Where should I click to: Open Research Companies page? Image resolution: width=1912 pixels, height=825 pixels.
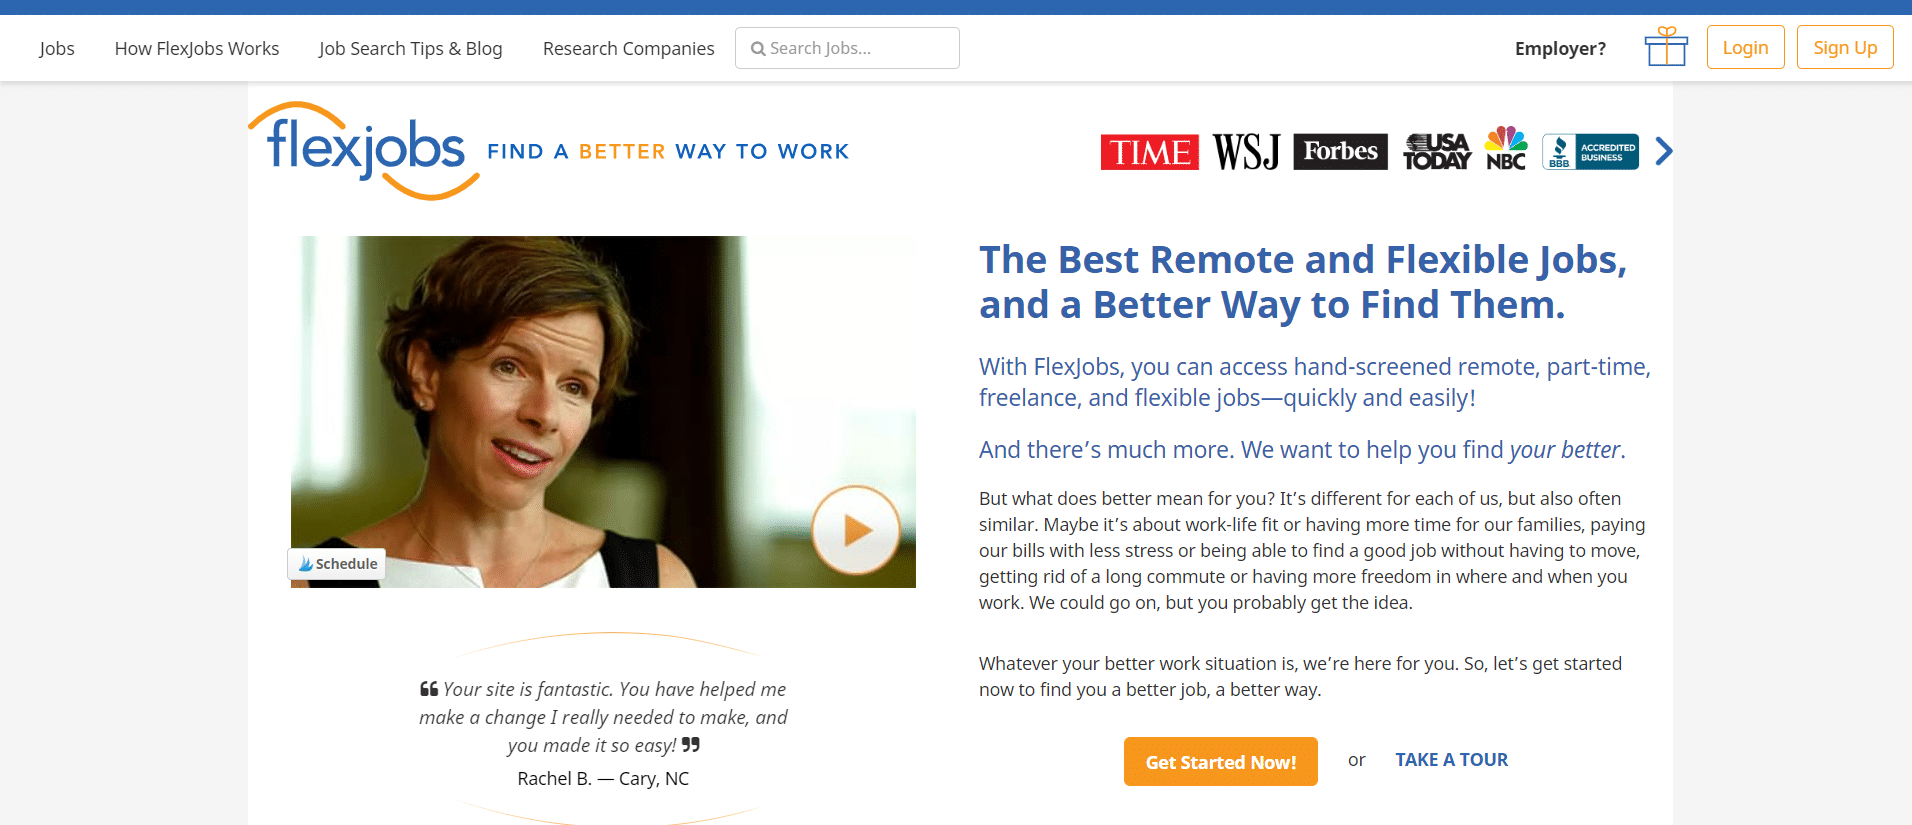tap(628, 48)
